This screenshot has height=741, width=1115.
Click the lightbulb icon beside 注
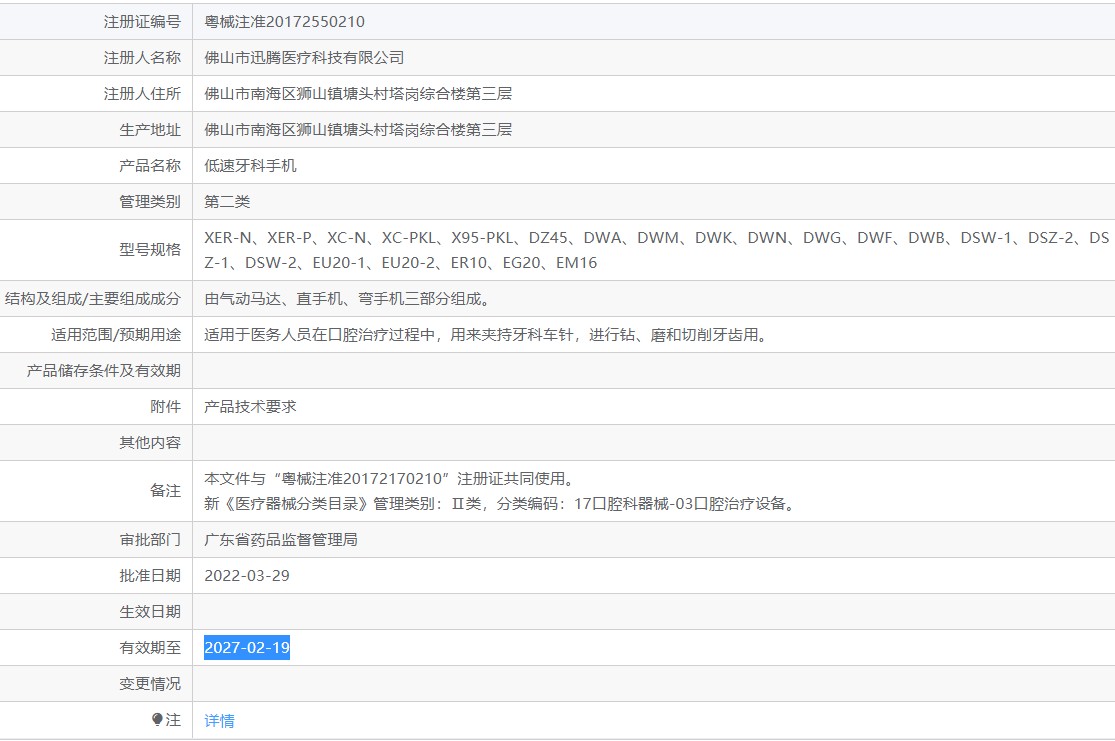(x=157, y=720)
